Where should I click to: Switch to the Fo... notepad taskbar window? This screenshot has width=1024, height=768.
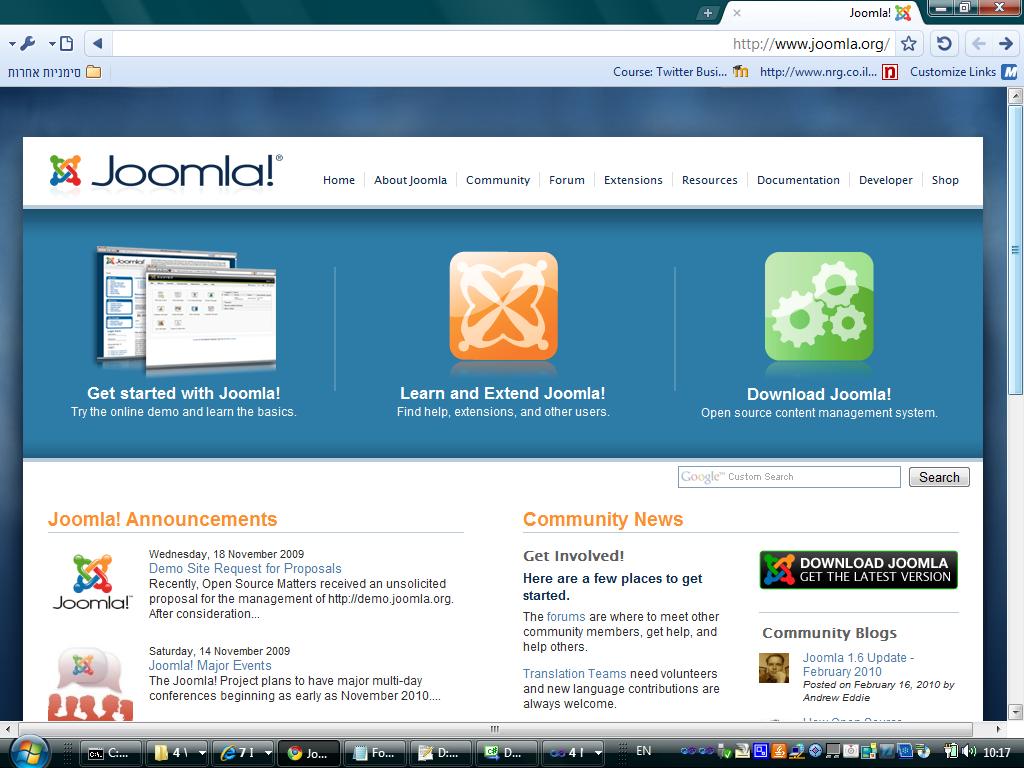(x=374, y=753)
